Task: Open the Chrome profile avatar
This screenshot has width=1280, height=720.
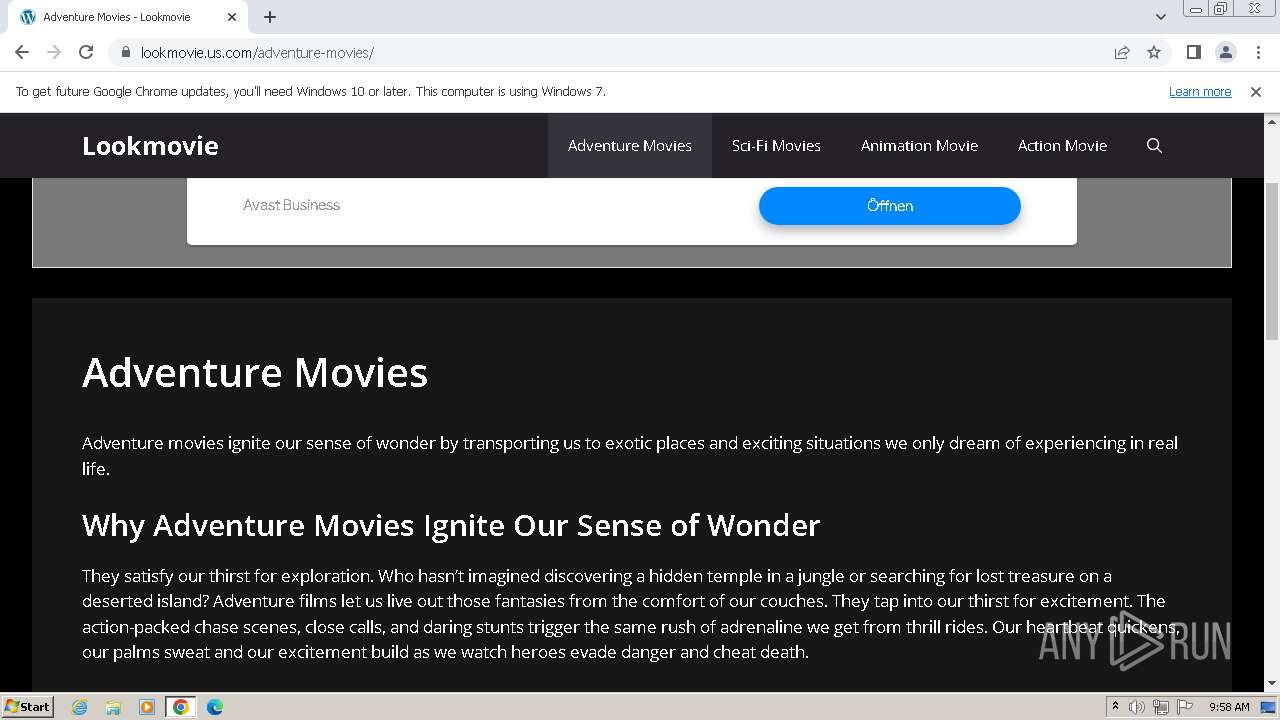Action: coord(1225,52)
